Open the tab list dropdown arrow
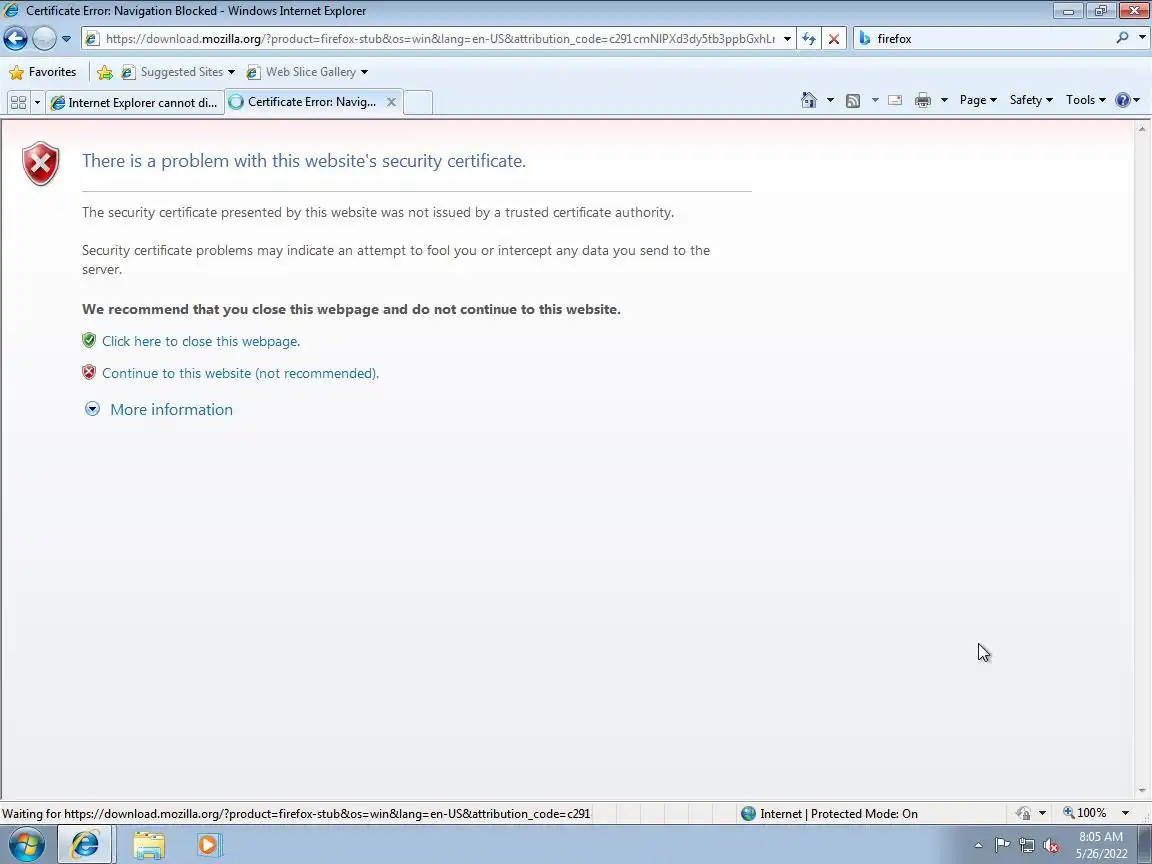Screen dimensions: 1152x864 [37, 102]
